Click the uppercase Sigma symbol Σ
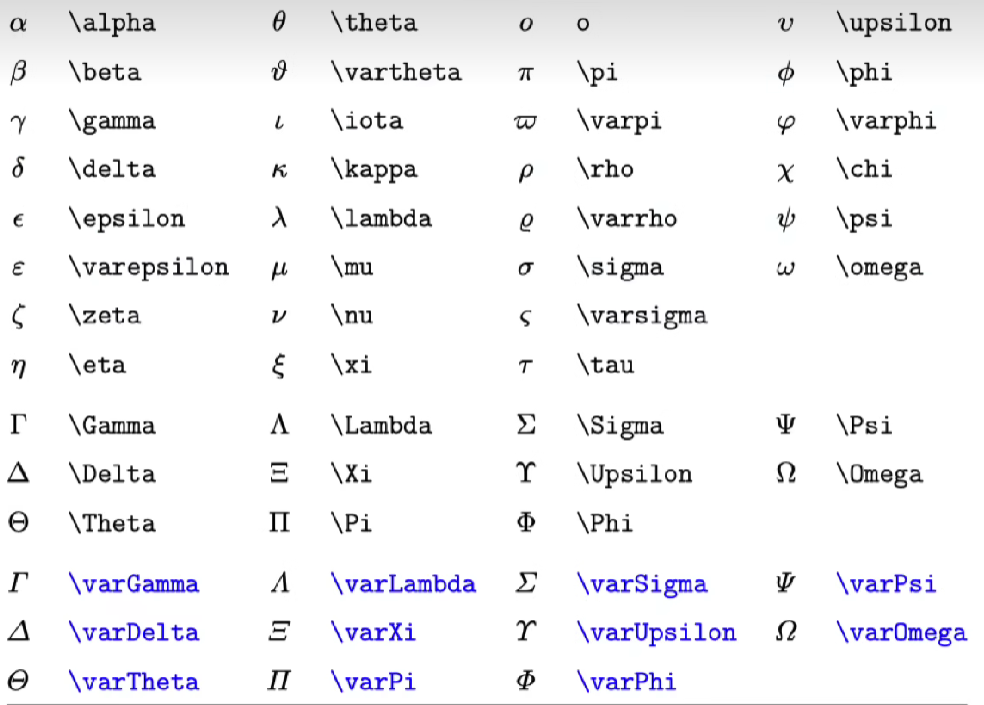The image size is (984, 705). point(526,425)
